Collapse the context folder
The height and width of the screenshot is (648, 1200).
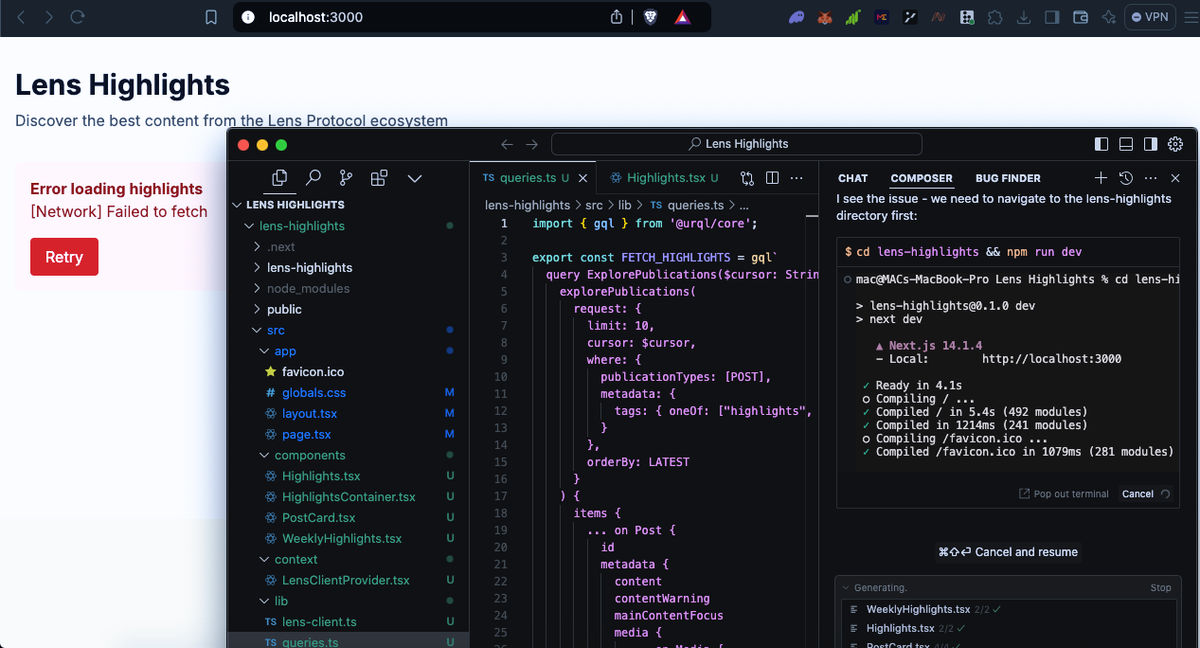click(346, 559)
